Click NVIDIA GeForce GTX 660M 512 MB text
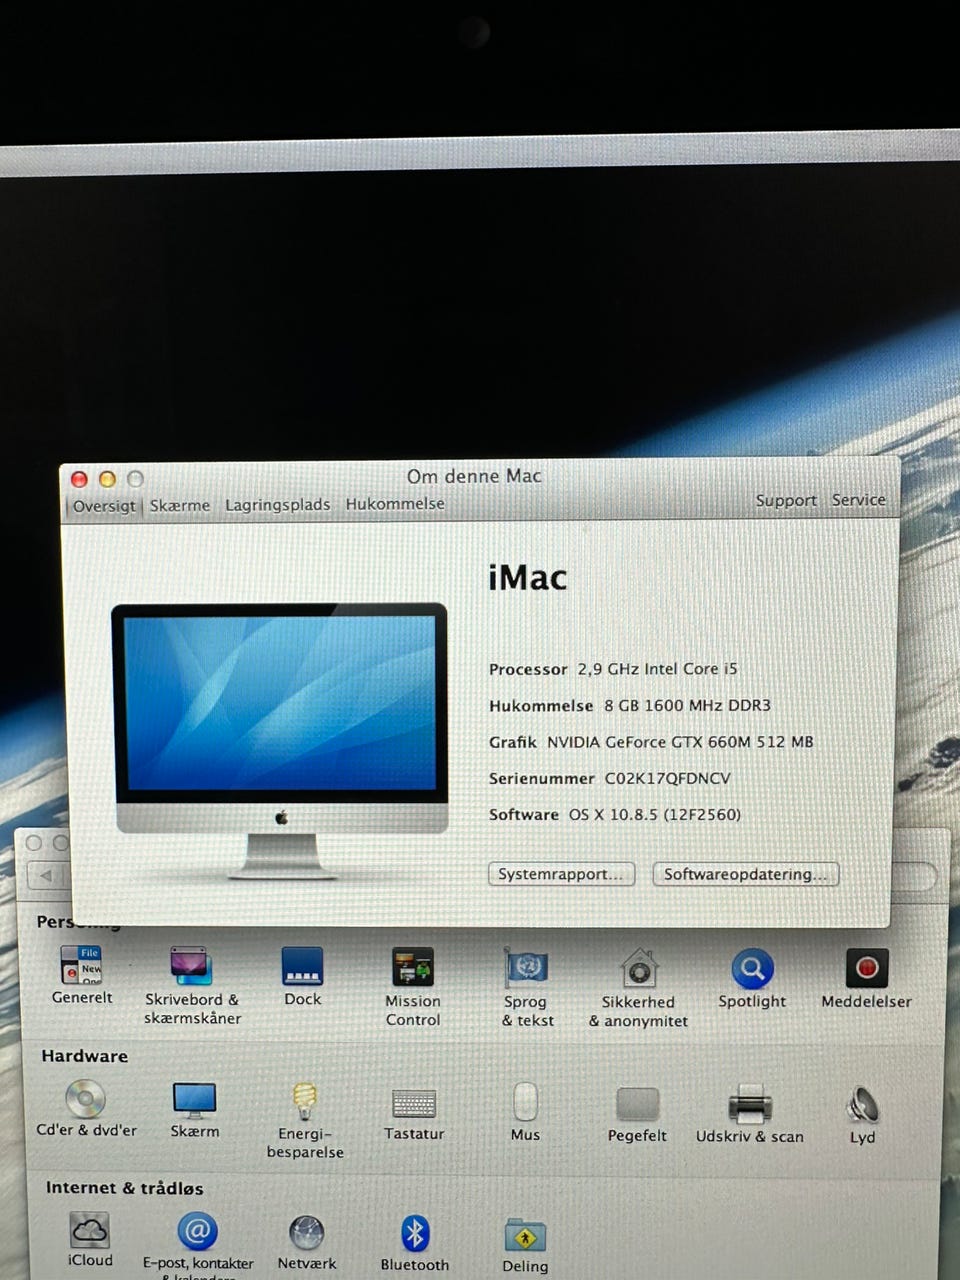The width and height of the screenshot is (960, 1280). [x=680, y=742]
